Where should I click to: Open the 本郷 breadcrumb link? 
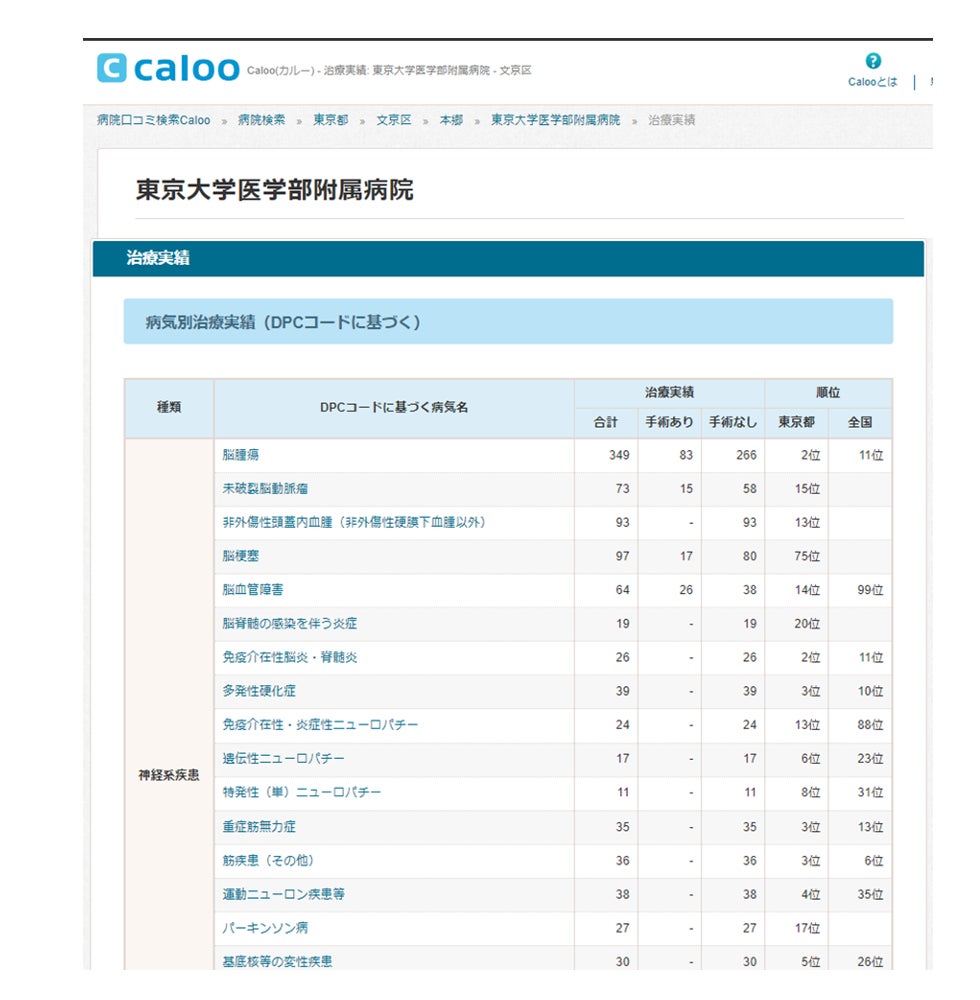[451, 120]
